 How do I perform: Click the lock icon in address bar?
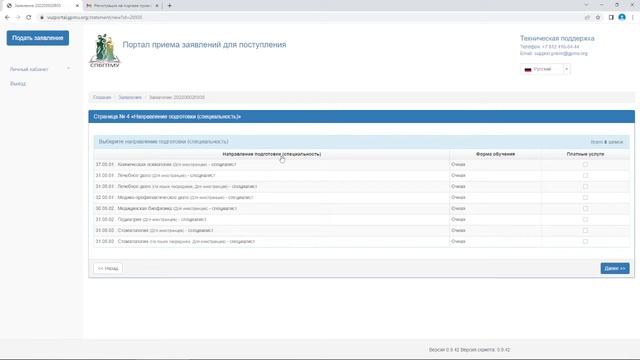pyautogui.click(x=41, y=18)
